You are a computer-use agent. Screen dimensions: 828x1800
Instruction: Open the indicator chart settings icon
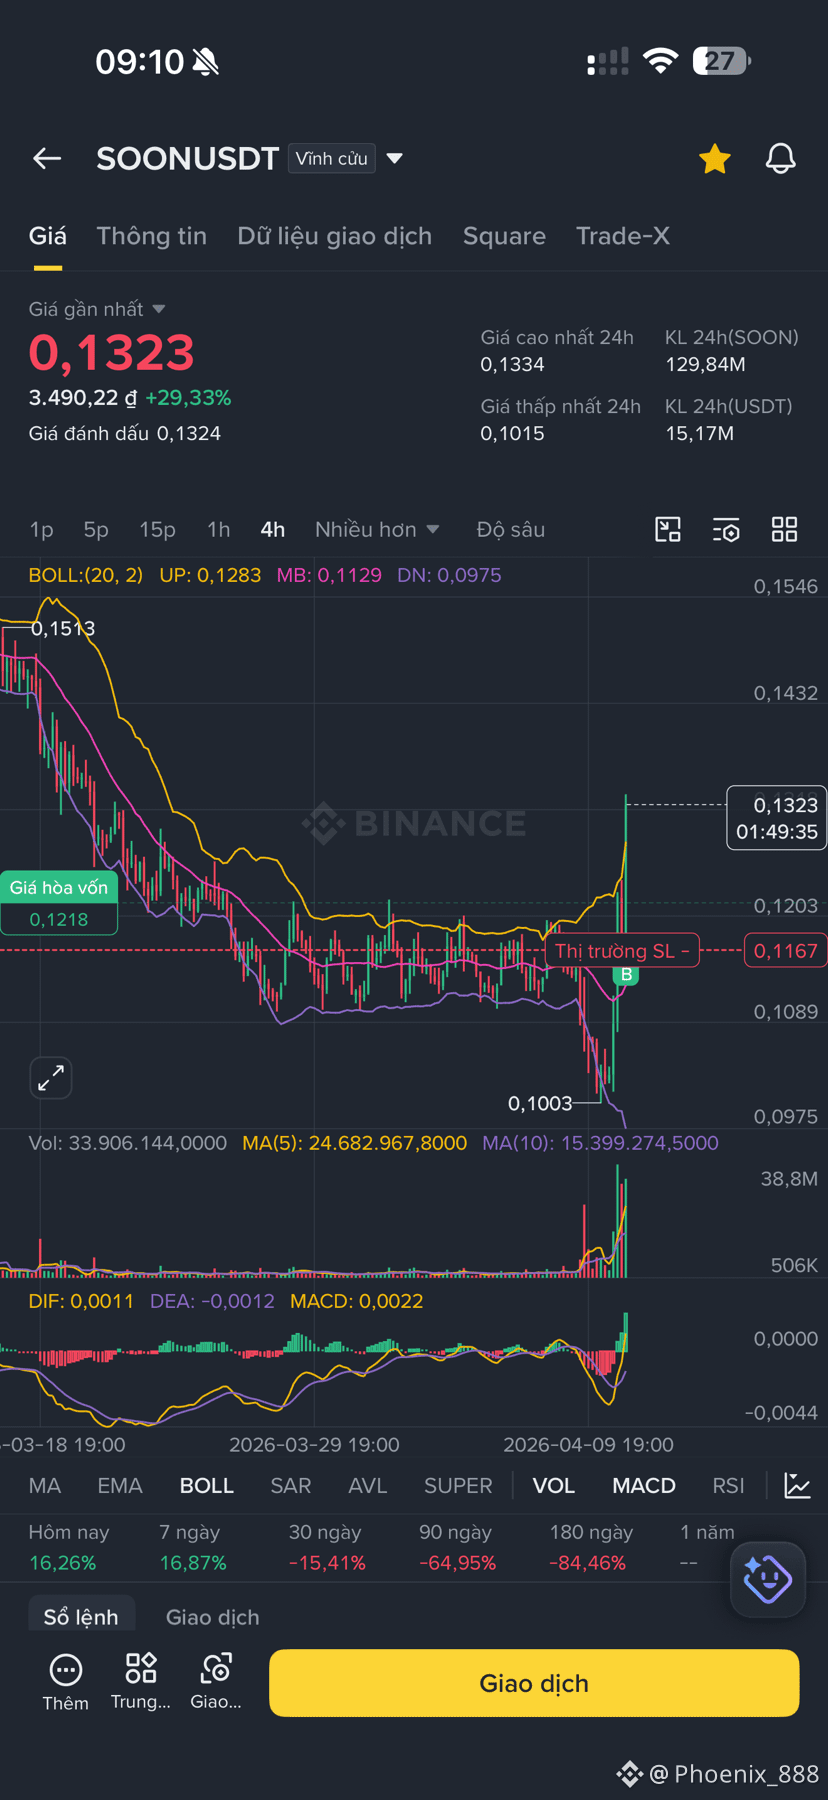798,1486
